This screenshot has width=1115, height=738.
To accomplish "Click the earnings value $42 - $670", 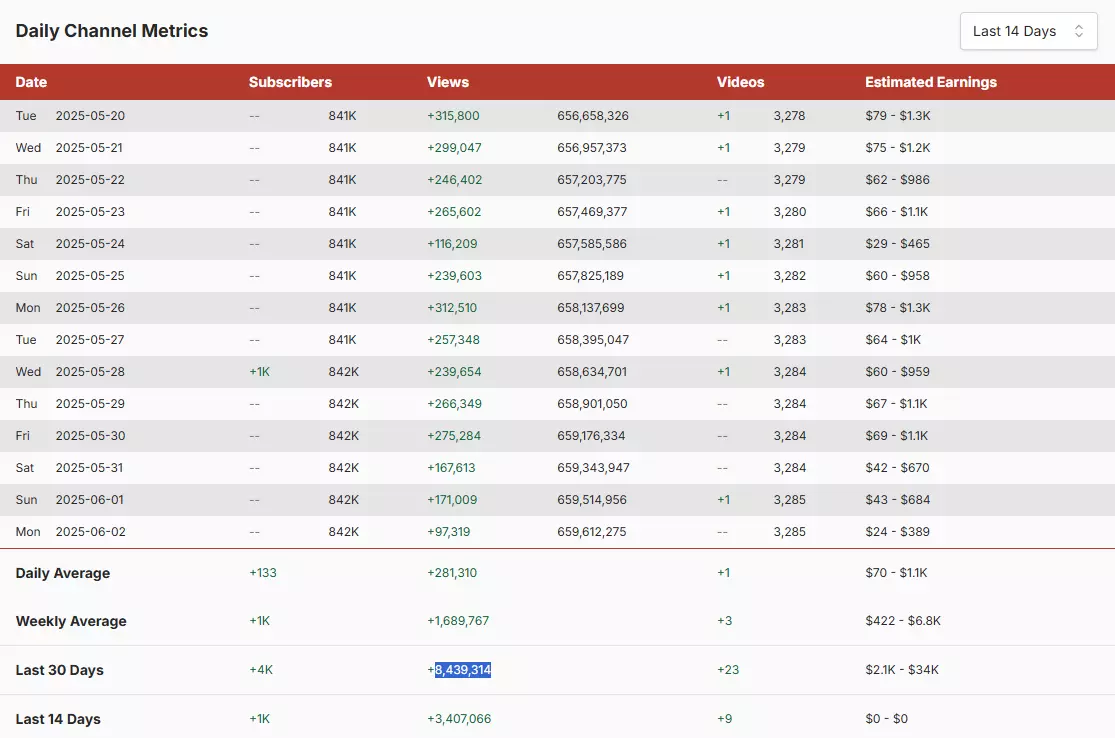I will click(897, 468).
